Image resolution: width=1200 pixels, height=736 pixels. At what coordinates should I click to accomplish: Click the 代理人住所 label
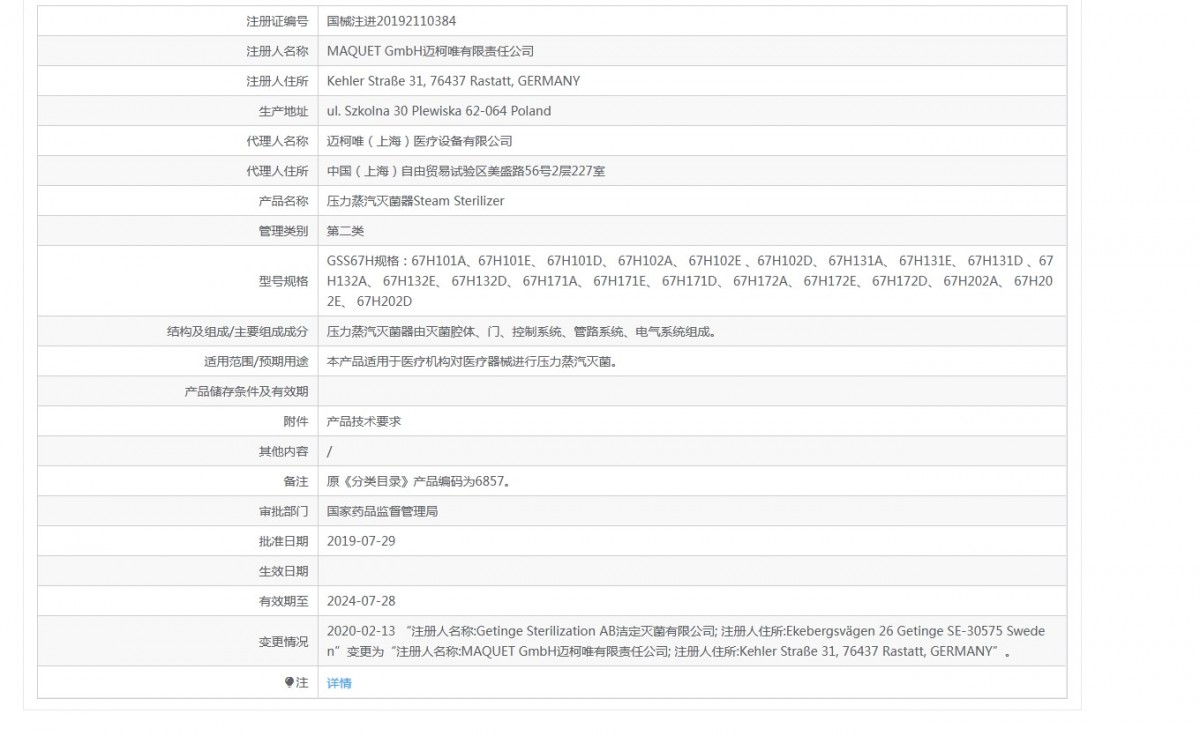point(277,171)
